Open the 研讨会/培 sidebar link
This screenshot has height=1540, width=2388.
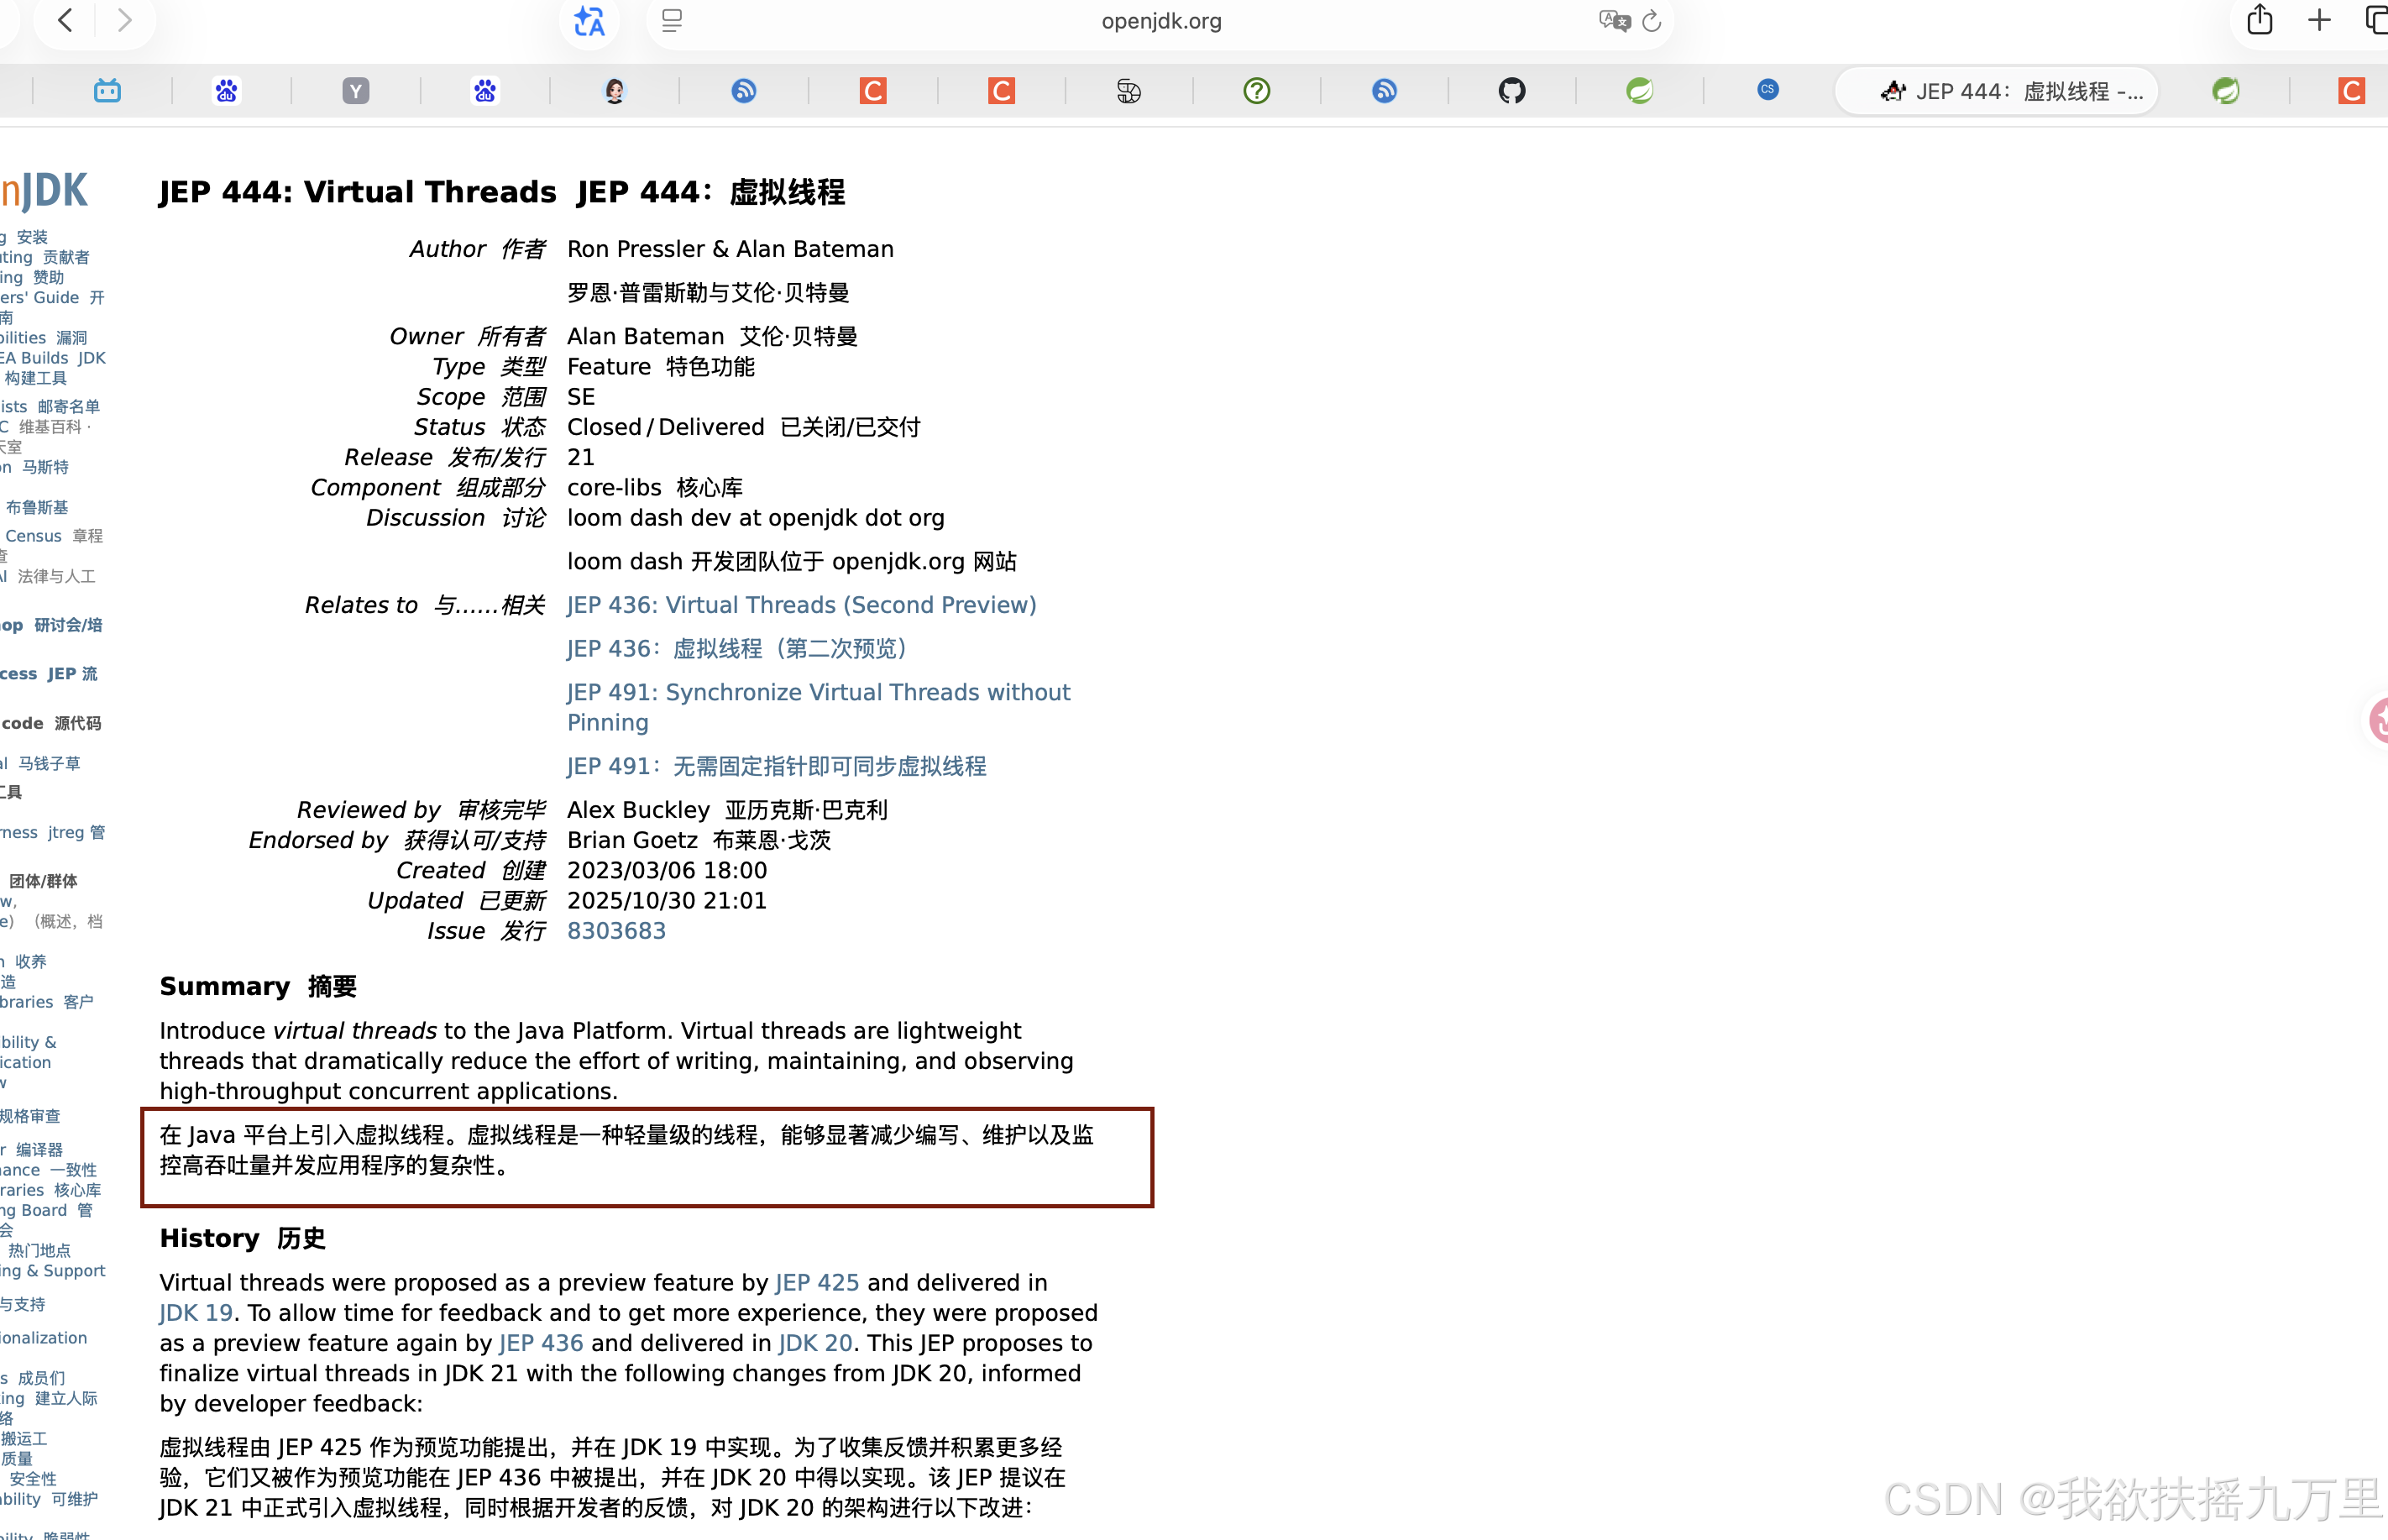click(68, 625)
